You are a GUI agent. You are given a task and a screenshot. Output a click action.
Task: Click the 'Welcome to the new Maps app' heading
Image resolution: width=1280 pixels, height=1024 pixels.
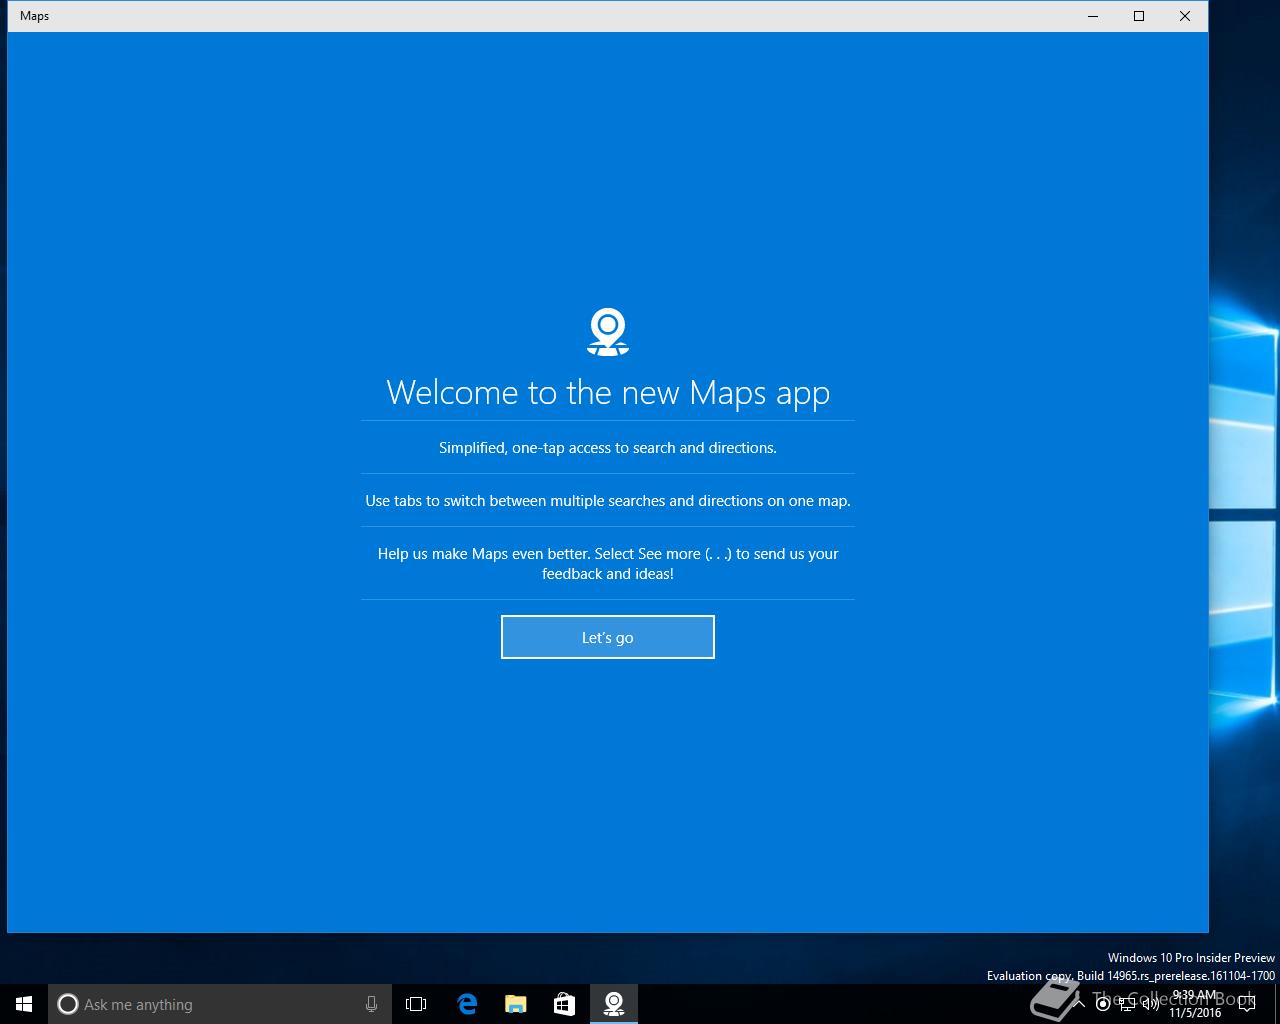(x=608, y=392)
